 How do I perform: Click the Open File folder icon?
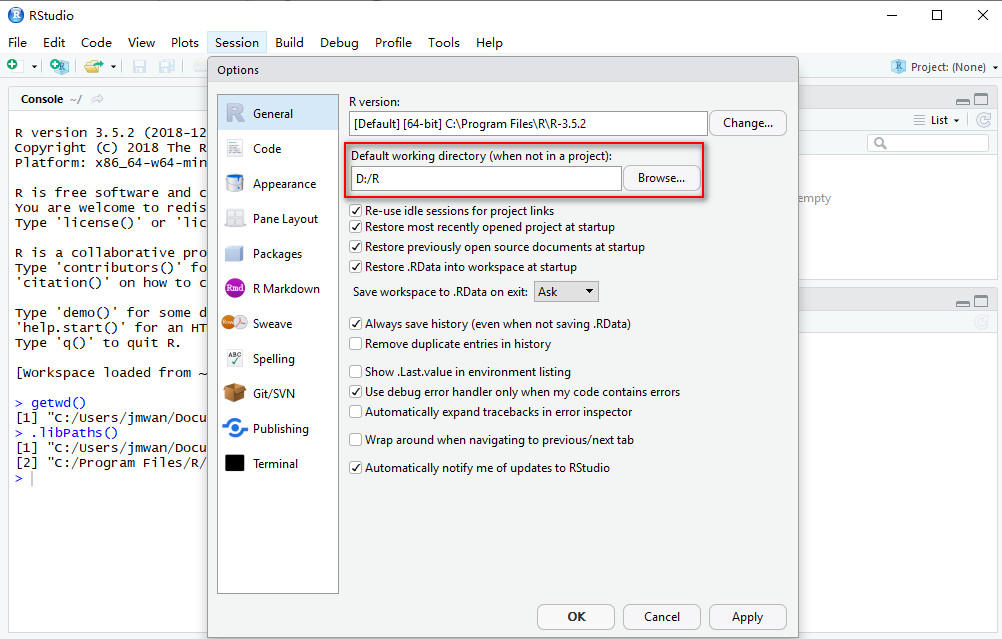[x=93, y=66]
